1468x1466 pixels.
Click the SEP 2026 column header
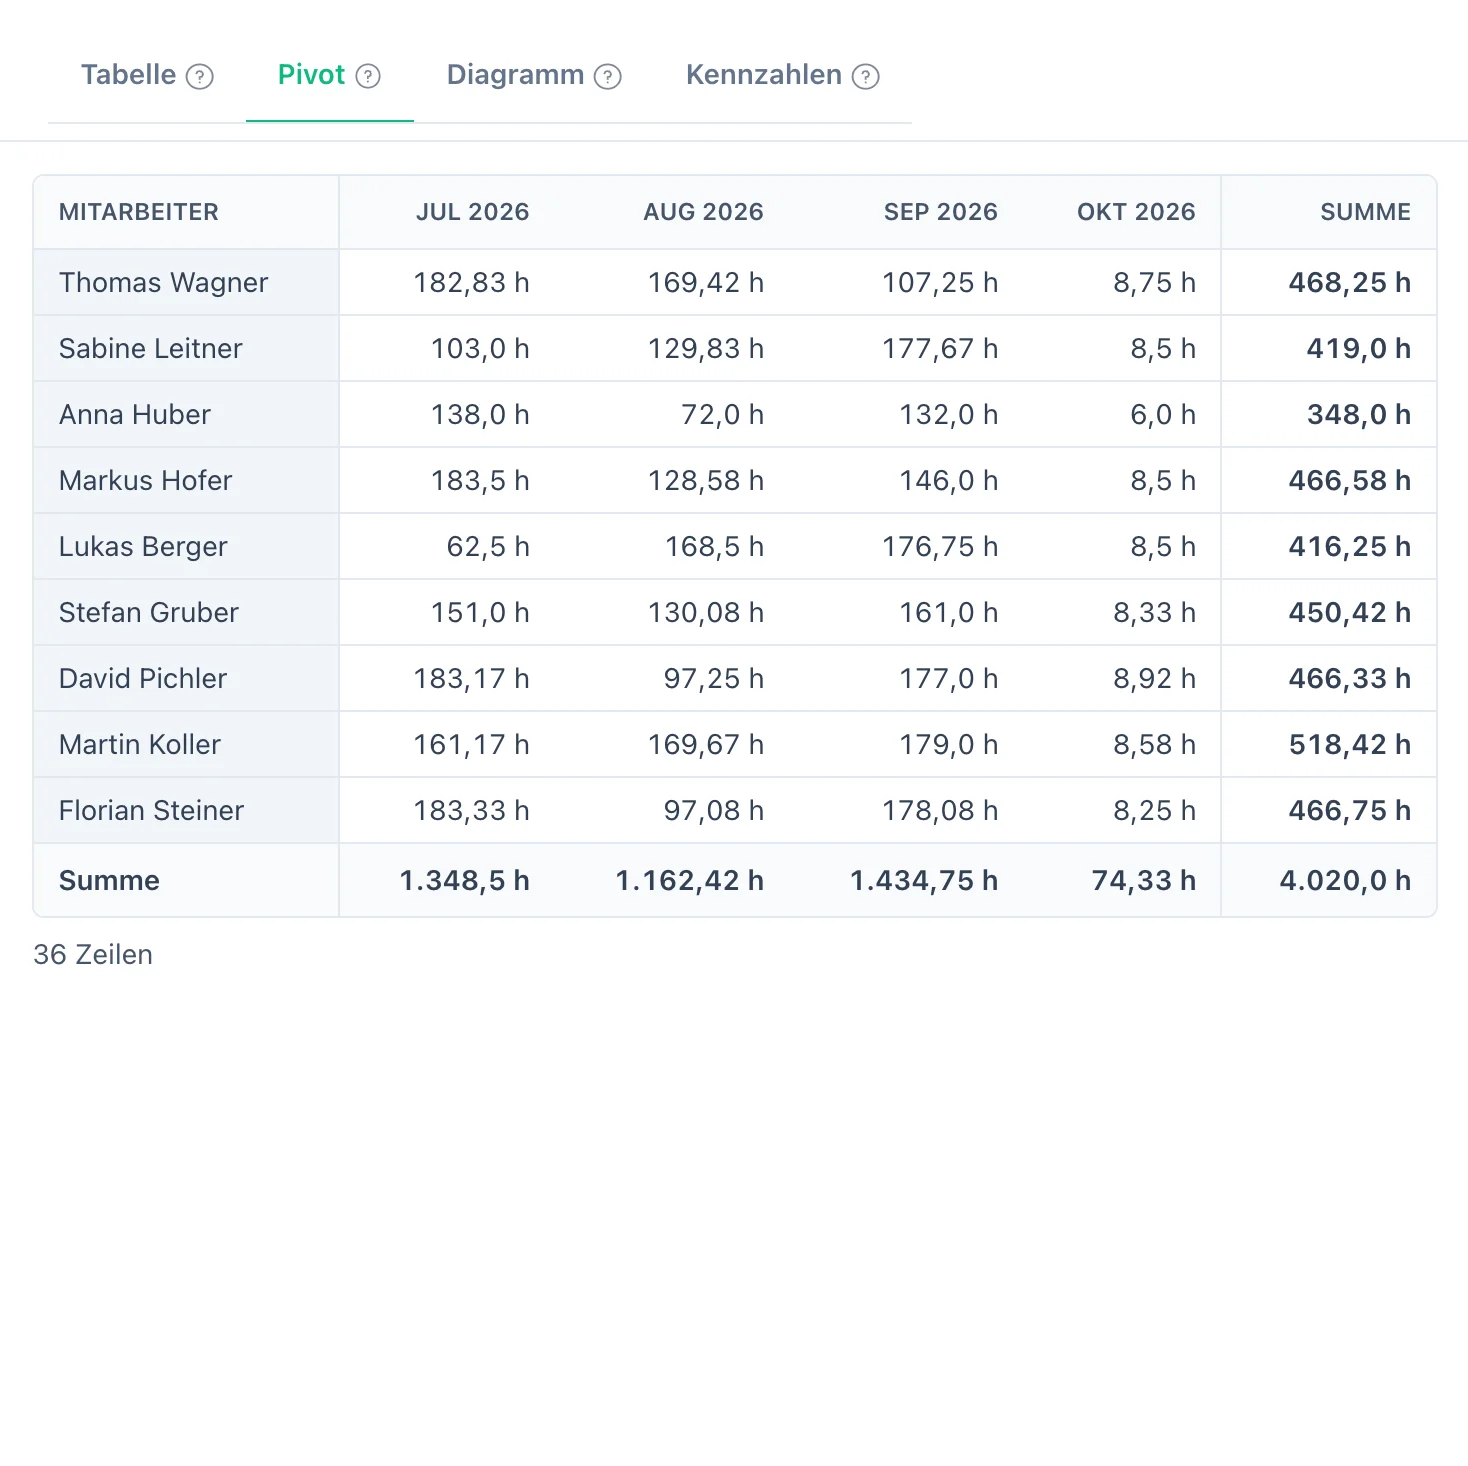point(941,212)
